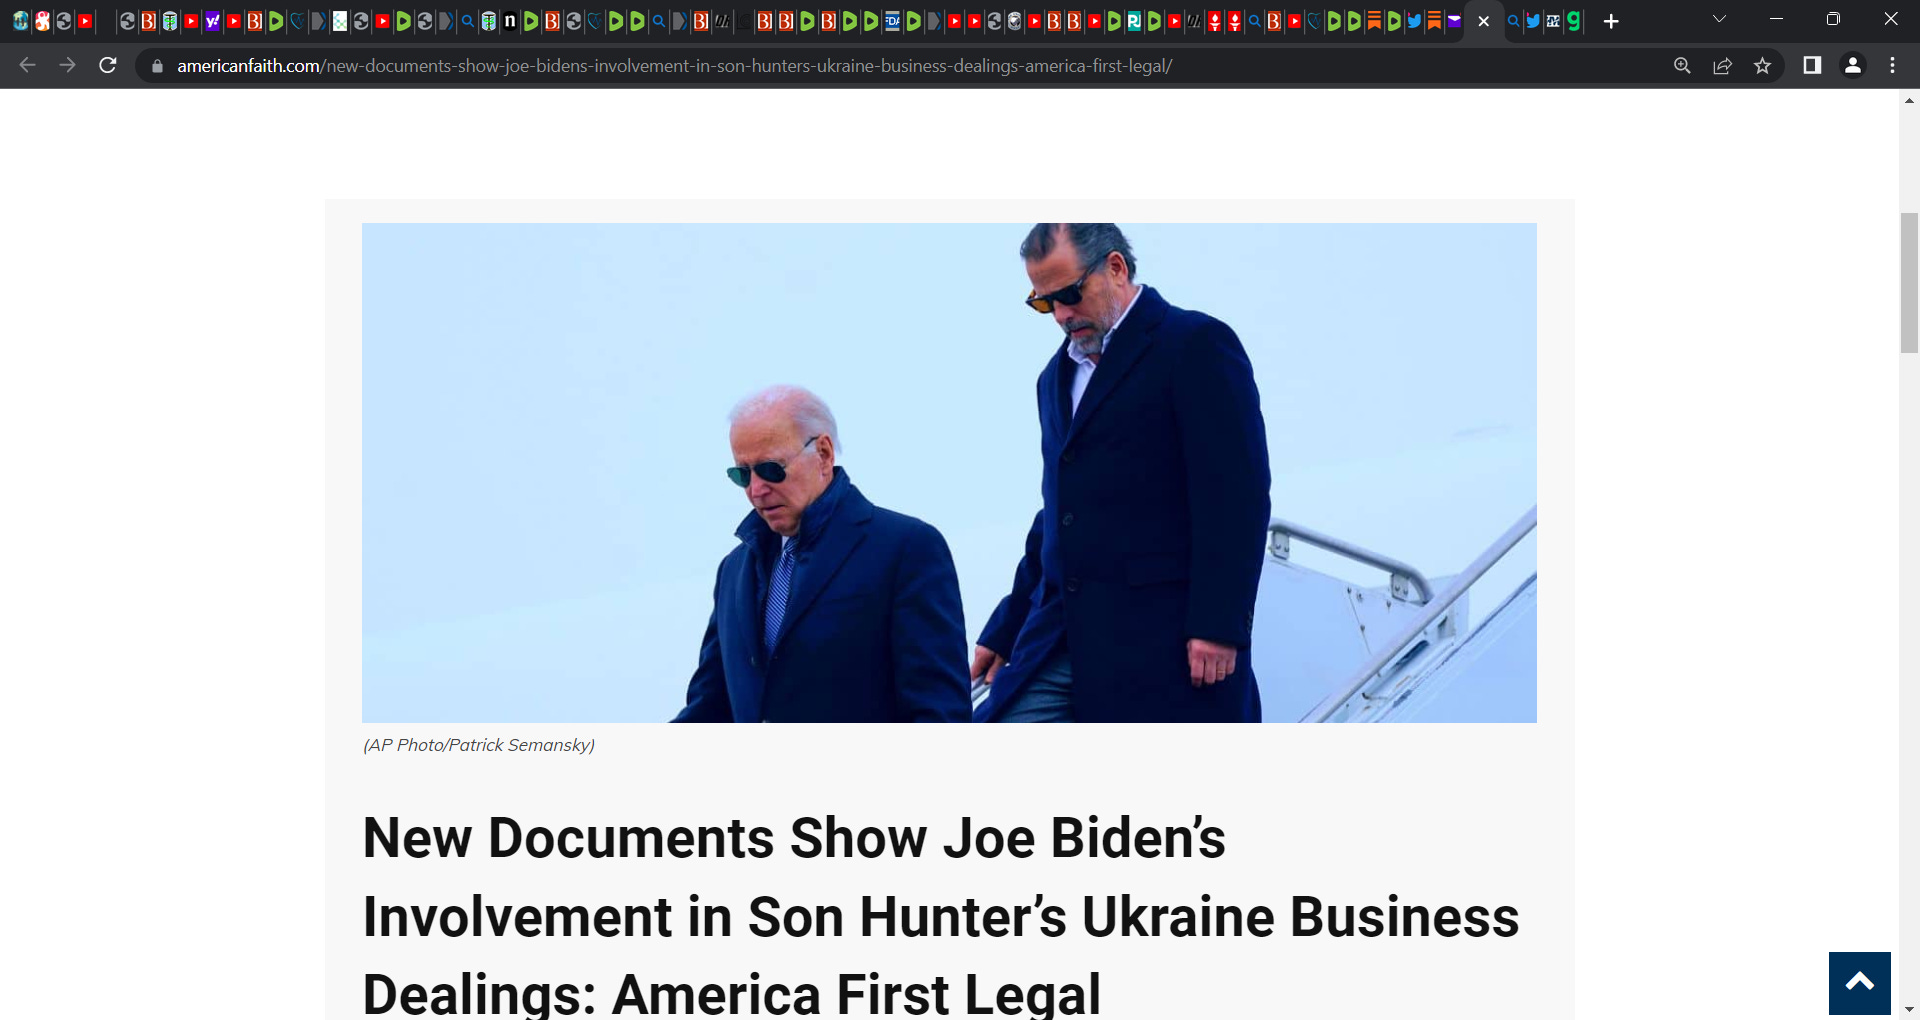Image resolution: width=1920 pixels, height=1020 pixels.
Task: Click the page vertical scrollbar thumb
Action: tap(1909, 283)
